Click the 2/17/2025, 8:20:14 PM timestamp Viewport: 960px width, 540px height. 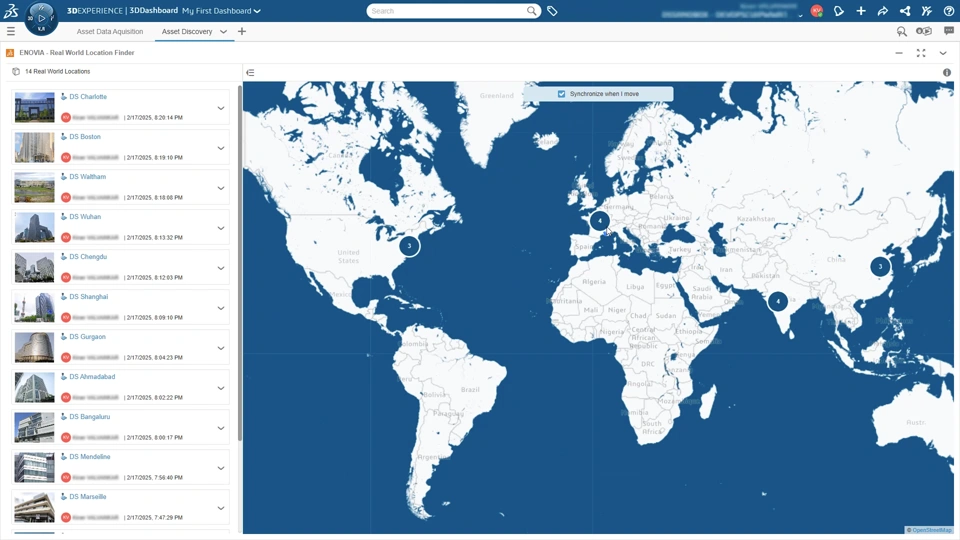[x=155, y=118]
